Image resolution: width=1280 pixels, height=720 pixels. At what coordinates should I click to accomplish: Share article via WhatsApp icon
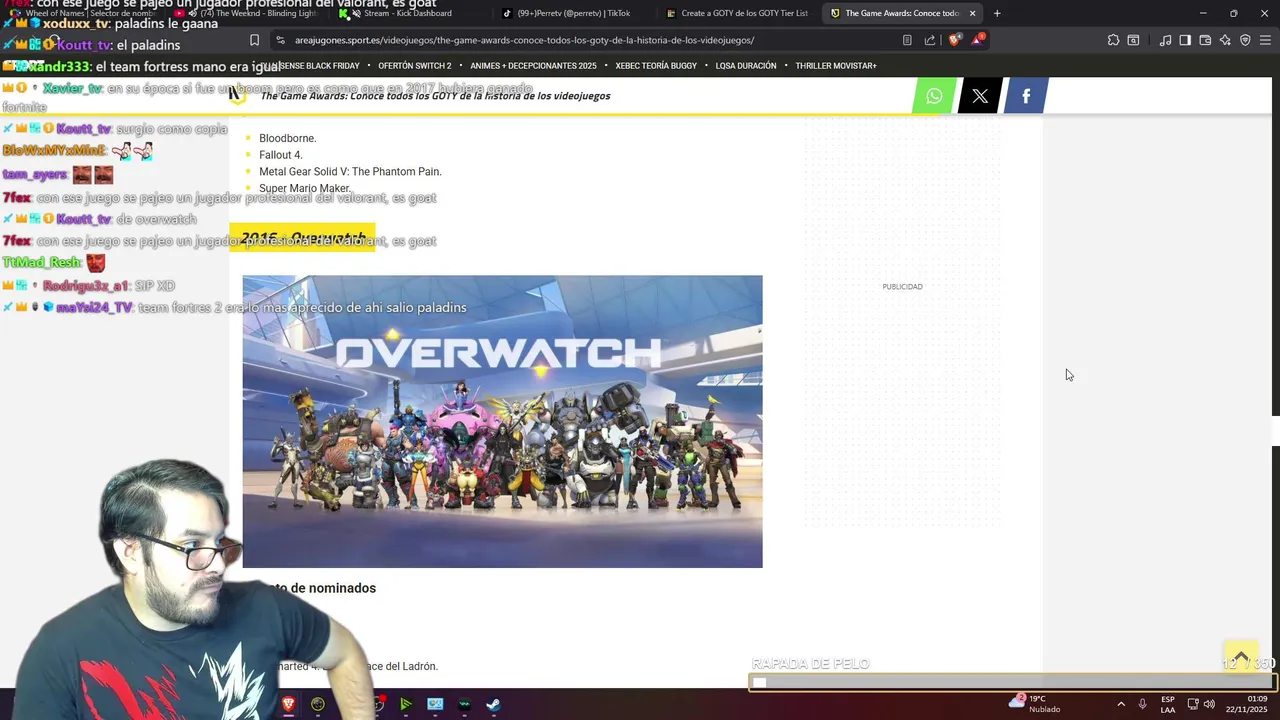pyautogui.click(x=934, y=96)
